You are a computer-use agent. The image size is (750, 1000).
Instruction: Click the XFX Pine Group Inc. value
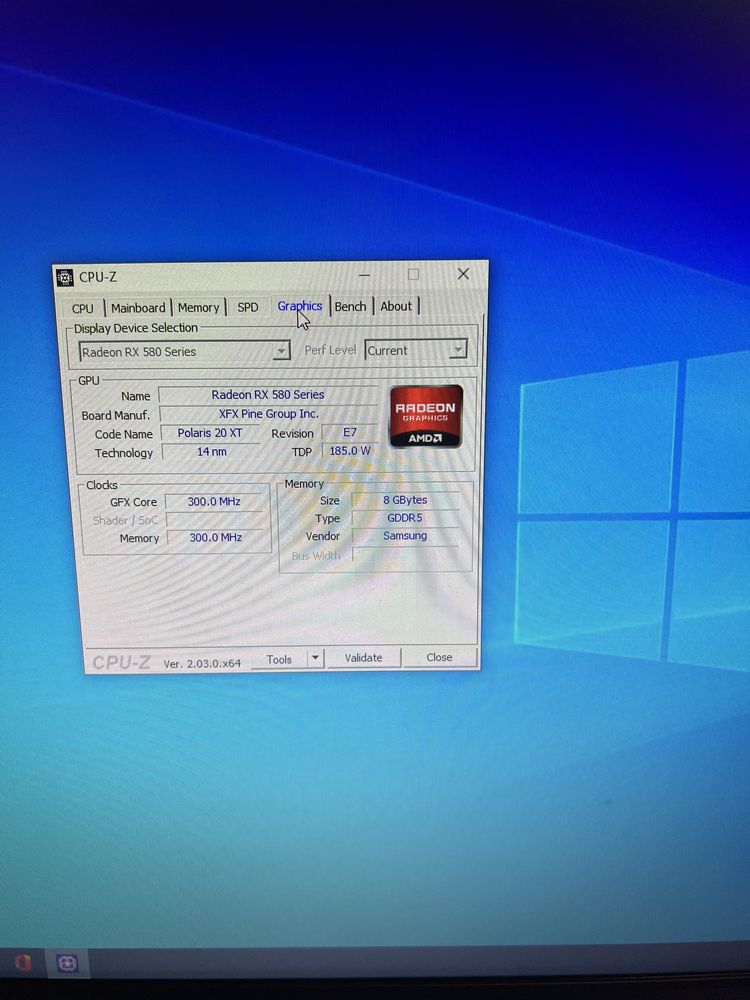268,413
